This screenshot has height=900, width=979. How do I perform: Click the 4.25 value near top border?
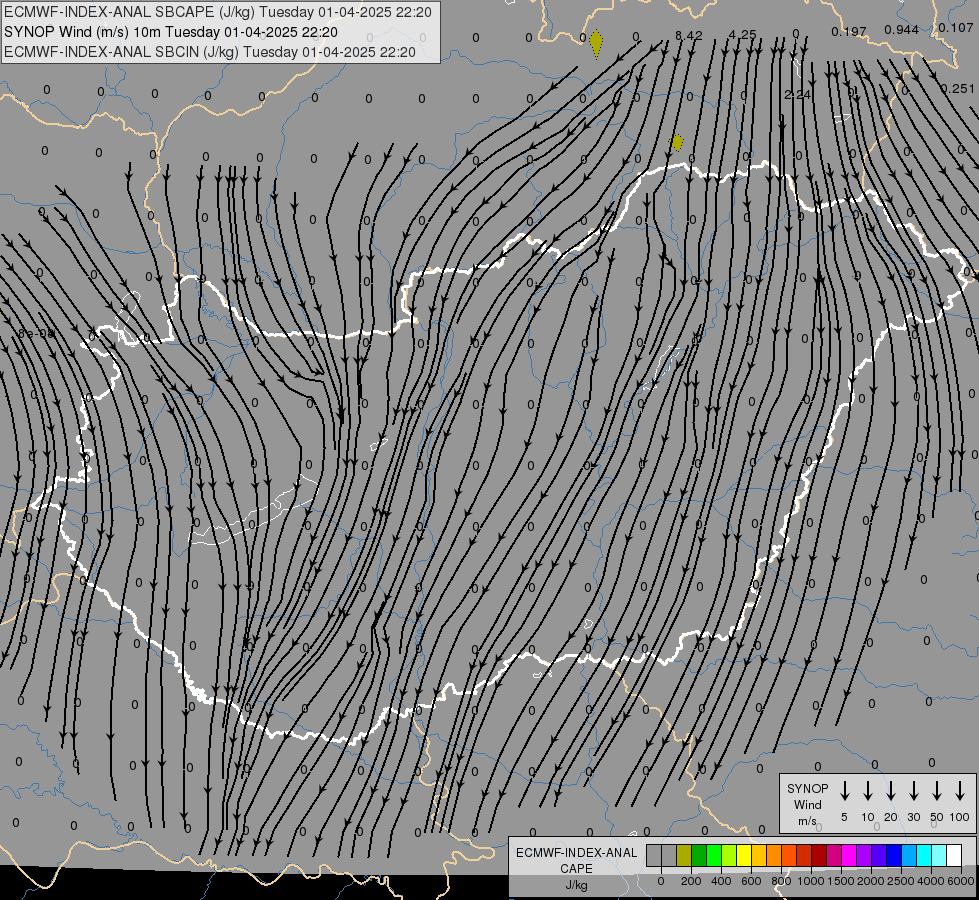pyautogui.click(x=742, y=35)
